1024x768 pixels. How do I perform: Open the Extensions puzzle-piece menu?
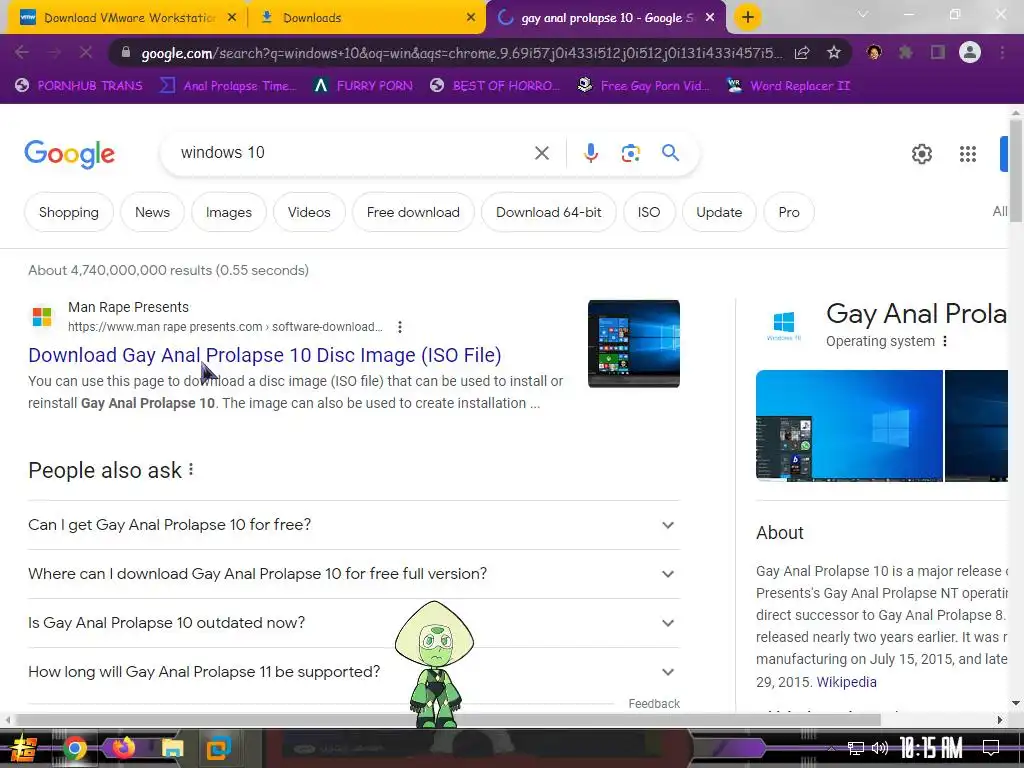coord(906,52)
